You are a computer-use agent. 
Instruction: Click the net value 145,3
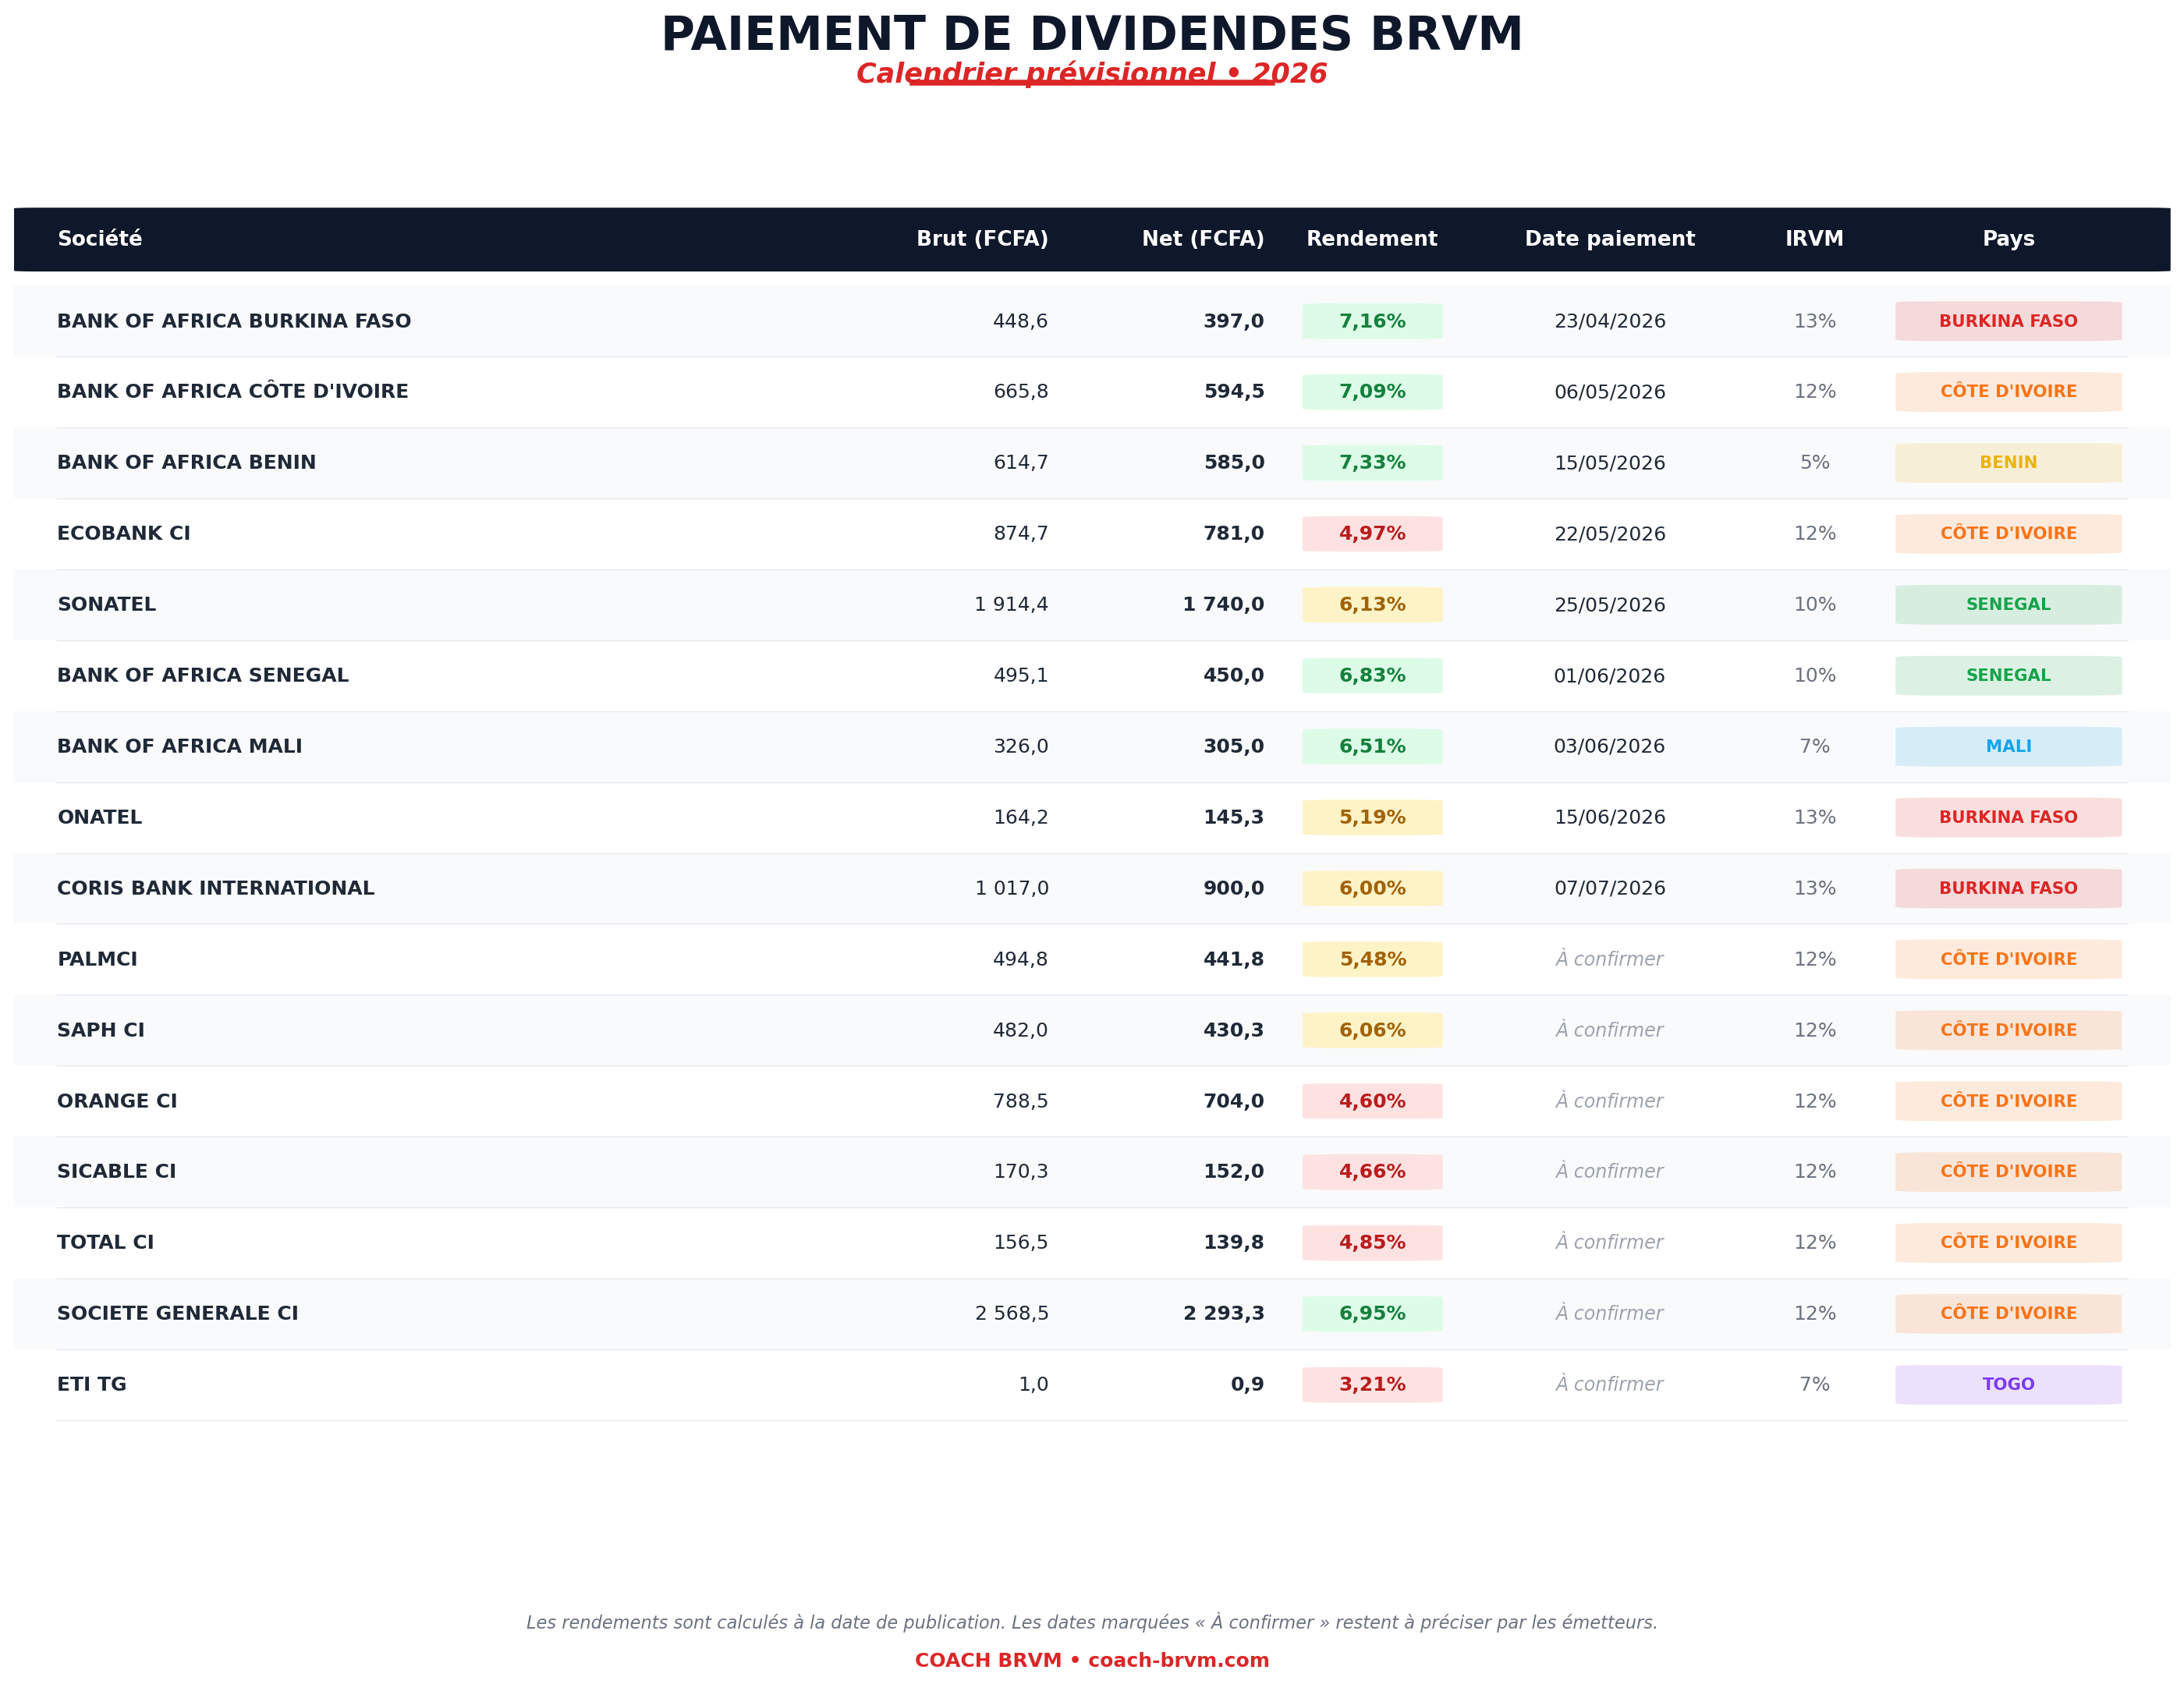pos(1234,817)
